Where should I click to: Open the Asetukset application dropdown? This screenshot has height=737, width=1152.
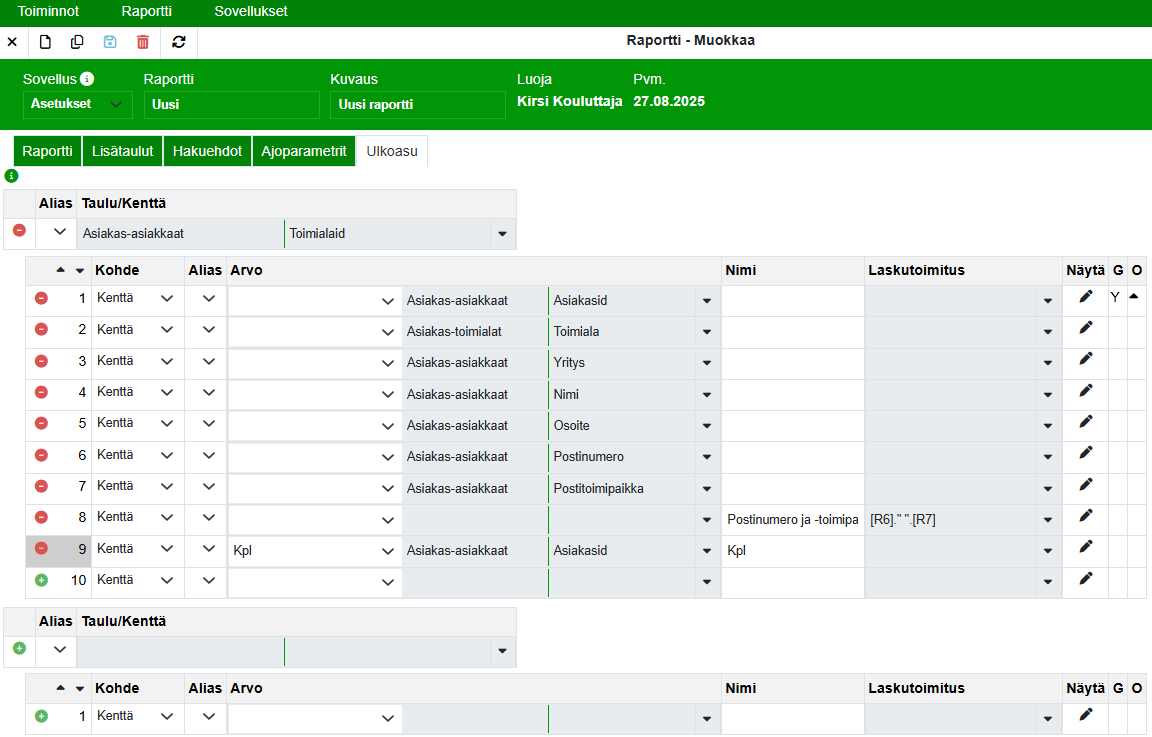point(77,104)
